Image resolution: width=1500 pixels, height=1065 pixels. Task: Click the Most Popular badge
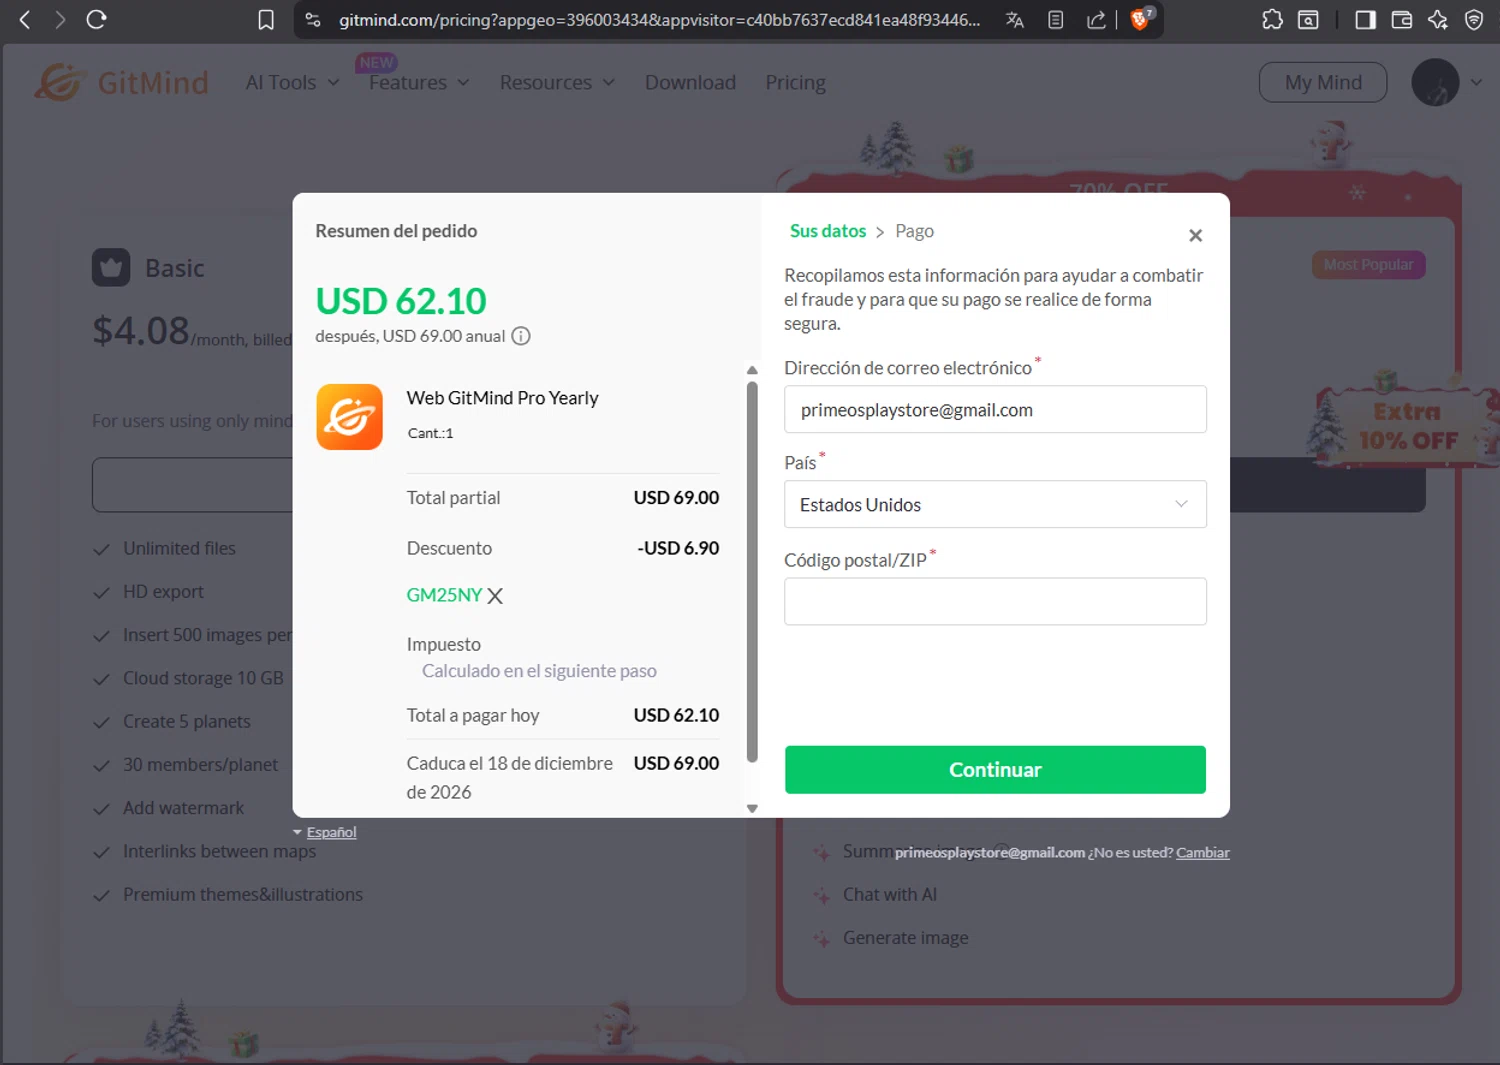1368,265
